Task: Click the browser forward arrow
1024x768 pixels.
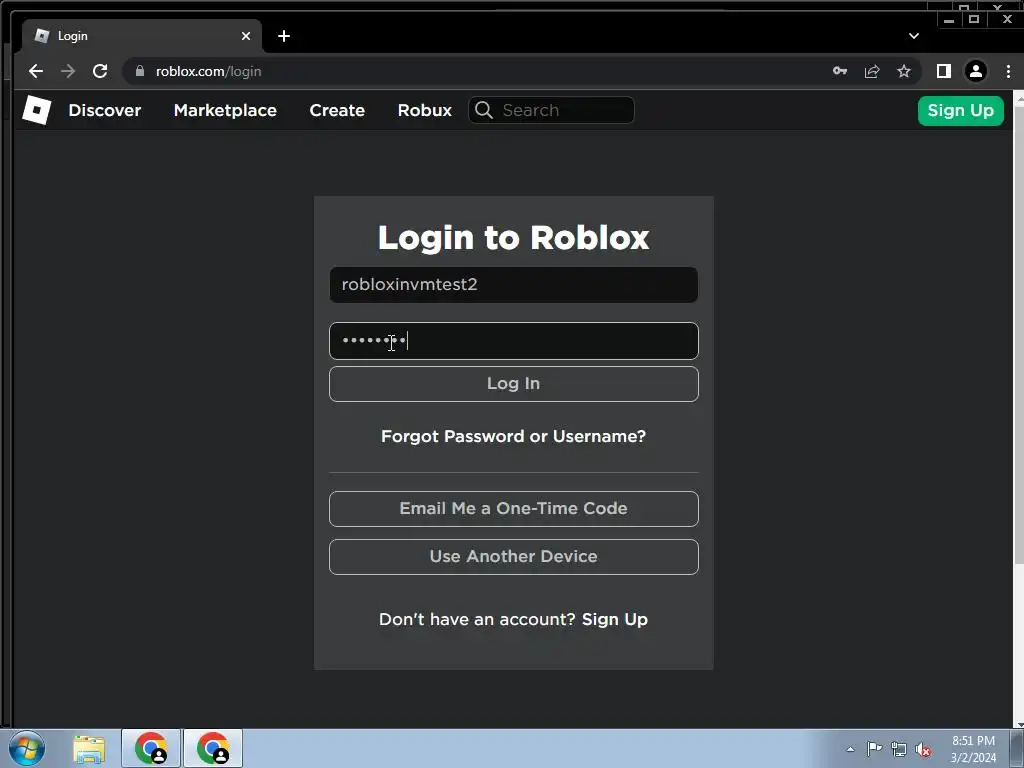Action: coord(68,71)
